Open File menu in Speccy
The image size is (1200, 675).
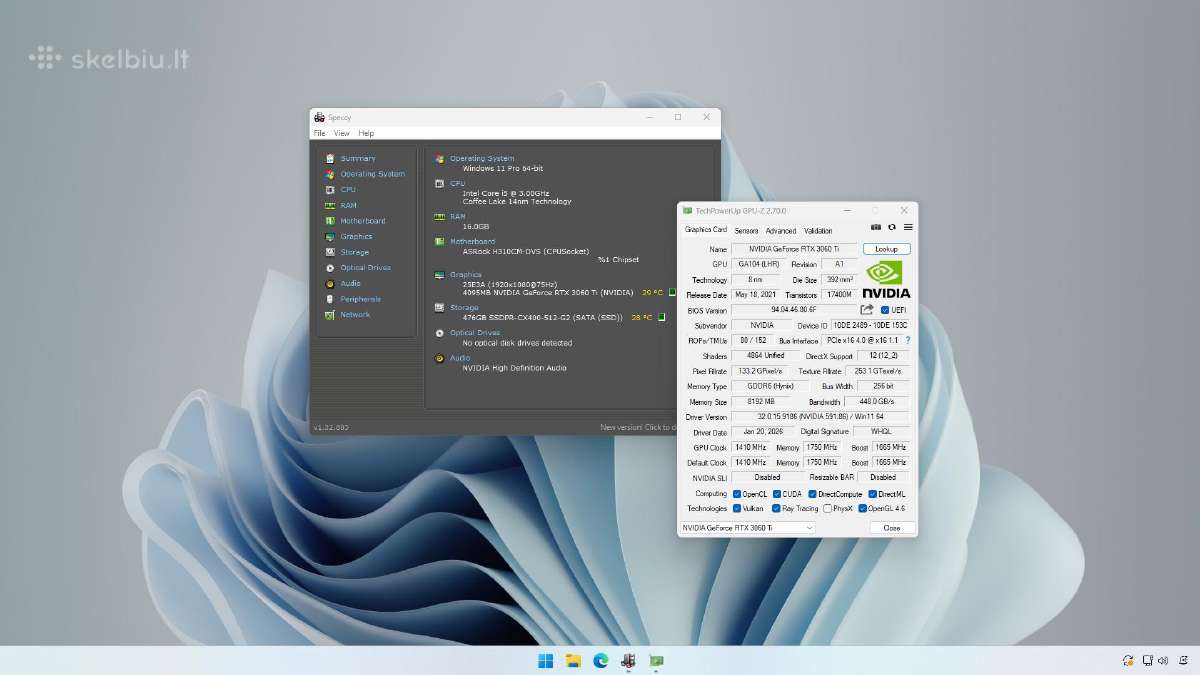[319, 133]
